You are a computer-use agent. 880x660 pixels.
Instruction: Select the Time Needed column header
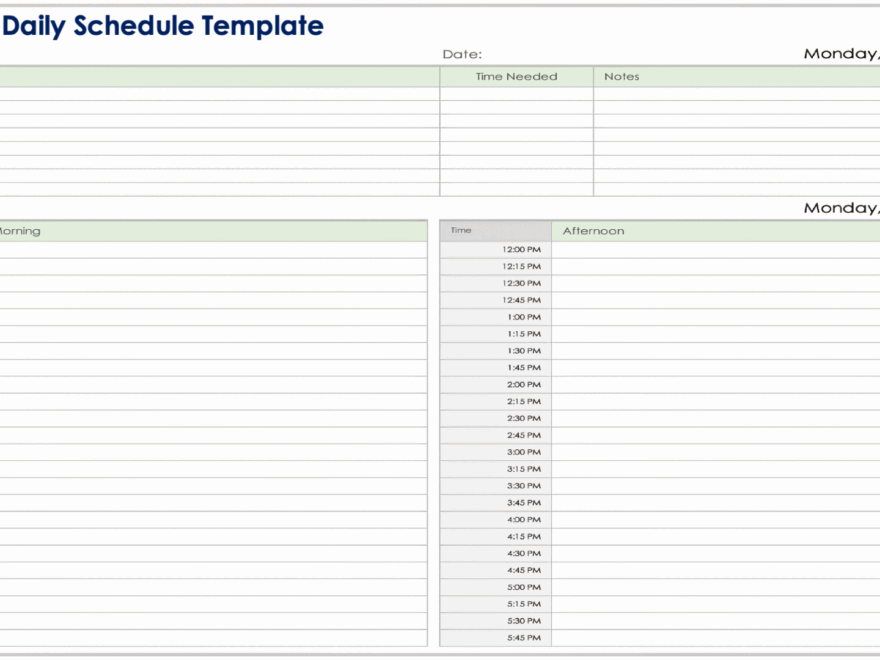click(516, 77)
